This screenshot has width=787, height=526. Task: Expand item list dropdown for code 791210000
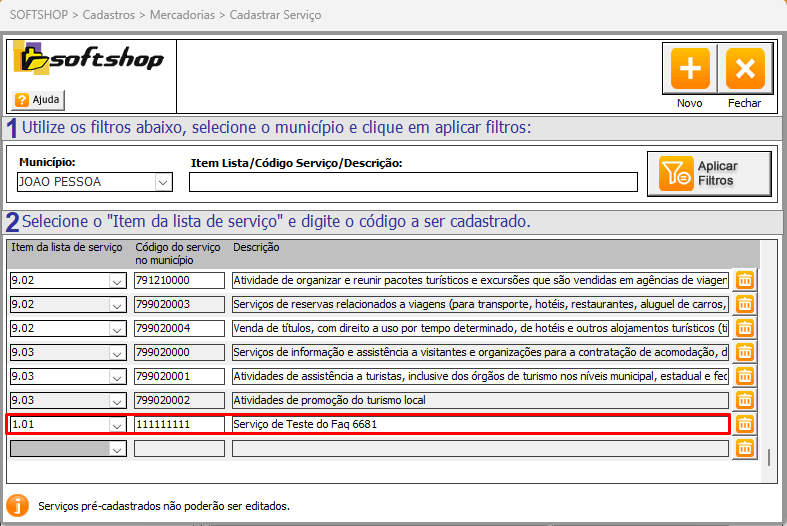pyautogui.click(x=117, y=281)
